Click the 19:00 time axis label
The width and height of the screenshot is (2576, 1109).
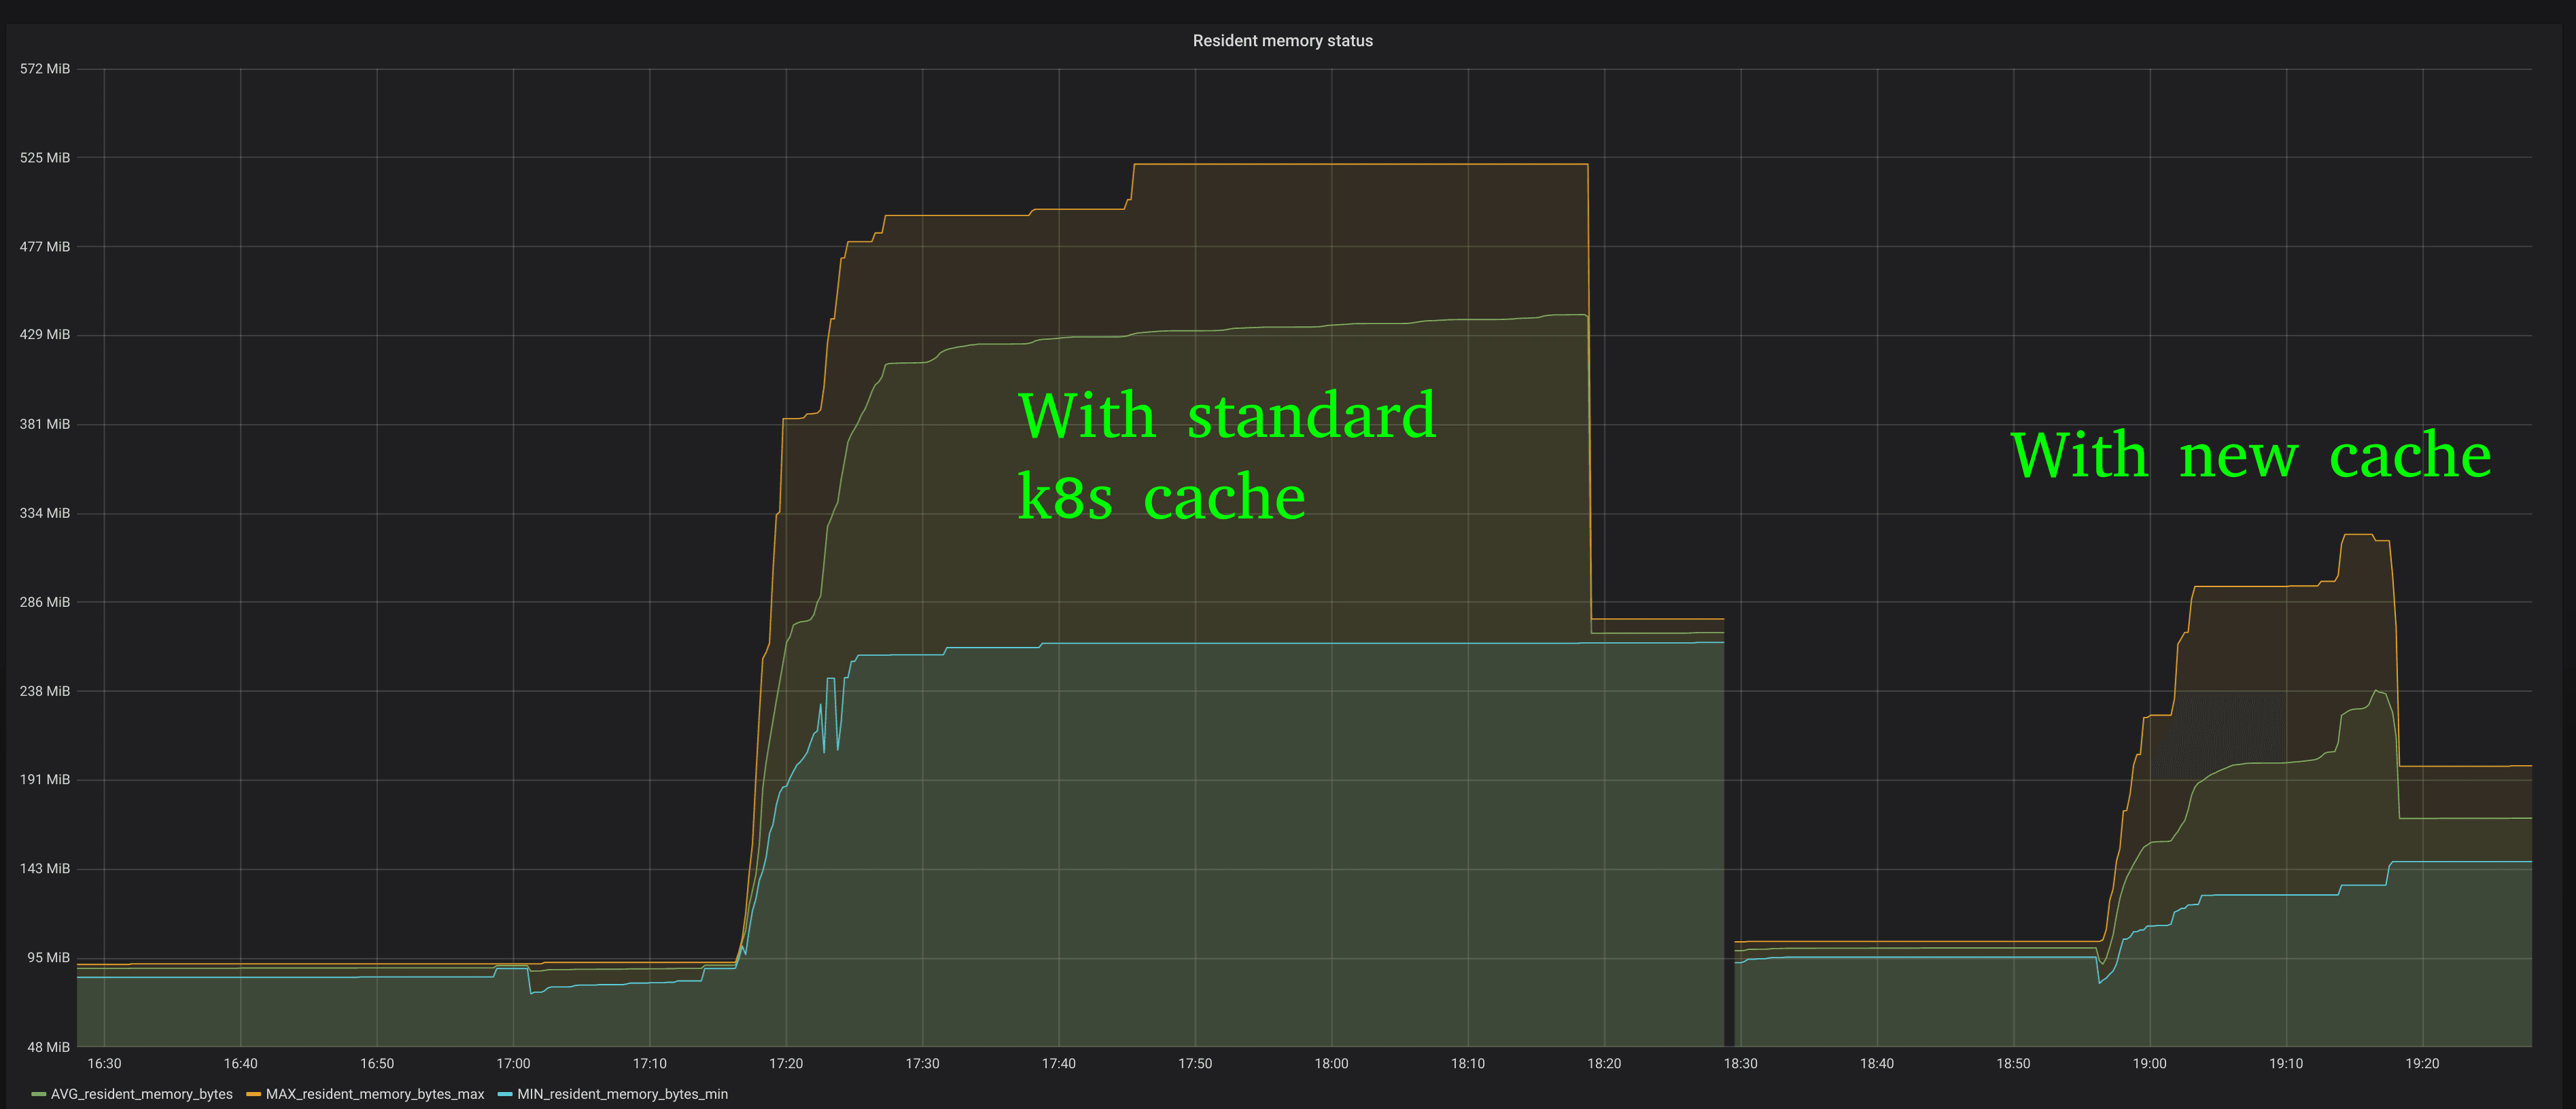2149,1064
